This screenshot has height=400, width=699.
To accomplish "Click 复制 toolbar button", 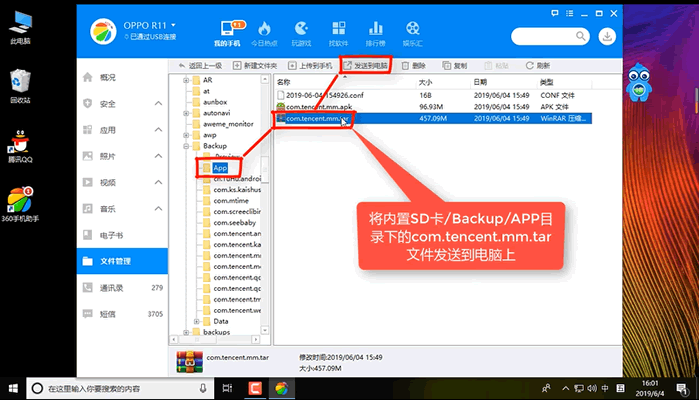I will (455, 66).
